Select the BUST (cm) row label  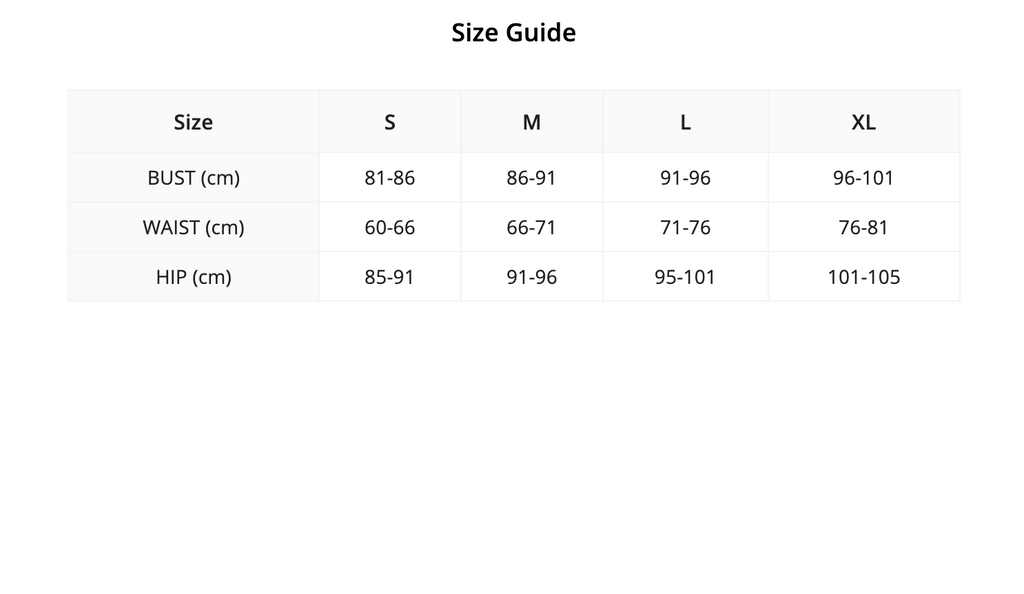(193, 178)
